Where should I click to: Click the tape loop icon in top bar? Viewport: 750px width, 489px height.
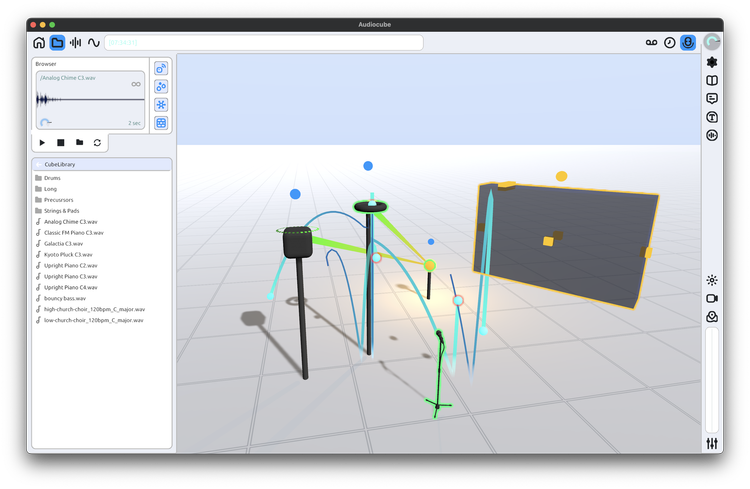pyautogui.click(x=651, y=43)
